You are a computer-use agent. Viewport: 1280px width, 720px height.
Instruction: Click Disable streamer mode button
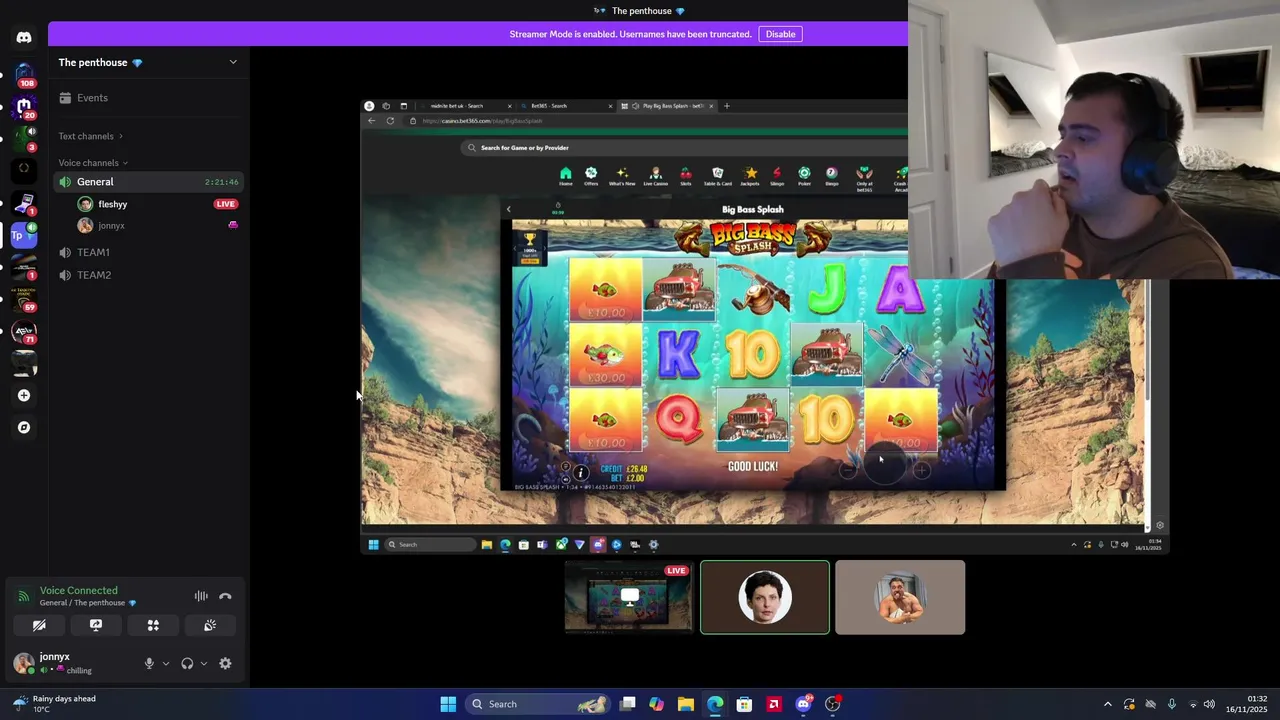coord(780,34)
